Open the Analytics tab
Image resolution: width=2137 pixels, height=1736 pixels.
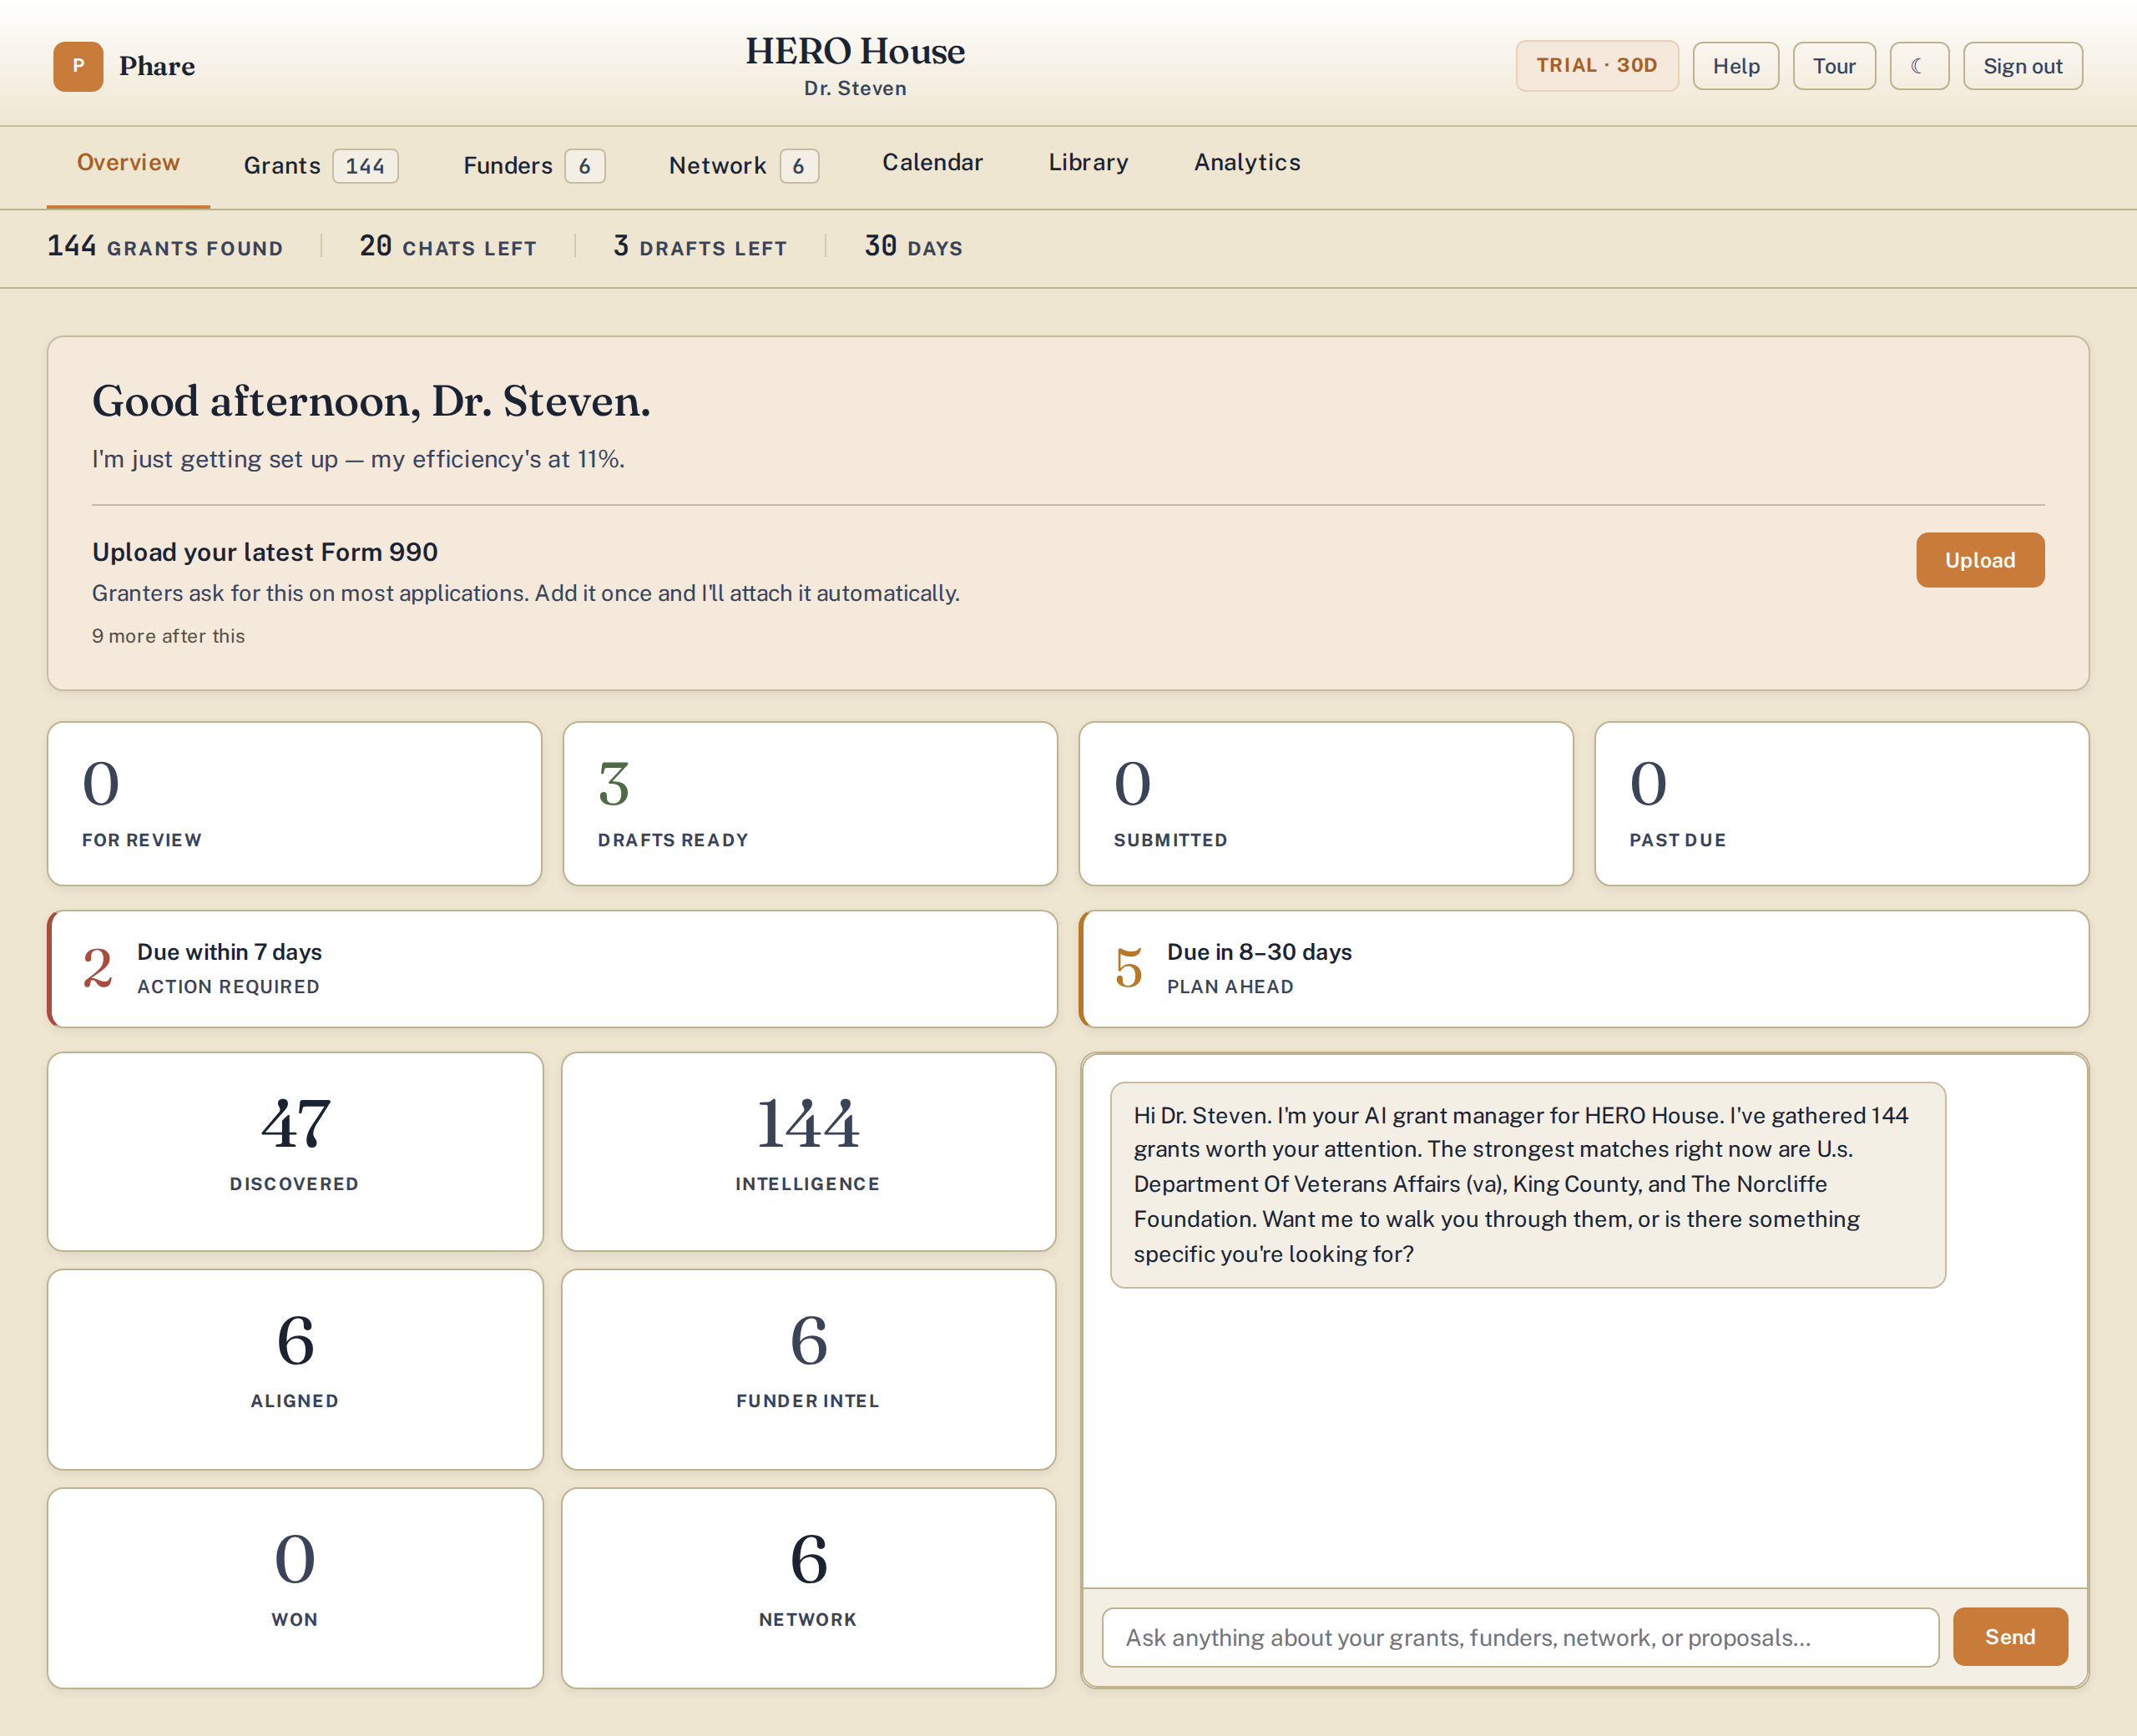pyautogui.click(x=1247, y=163)
